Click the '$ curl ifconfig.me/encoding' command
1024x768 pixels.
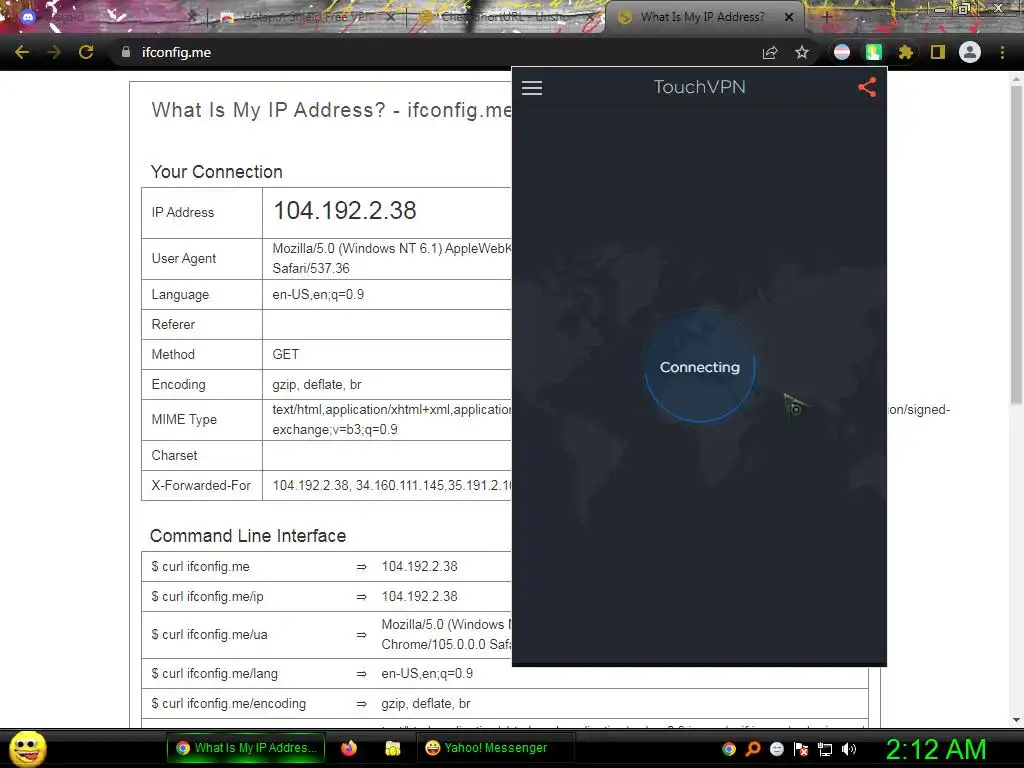(229, 704)
